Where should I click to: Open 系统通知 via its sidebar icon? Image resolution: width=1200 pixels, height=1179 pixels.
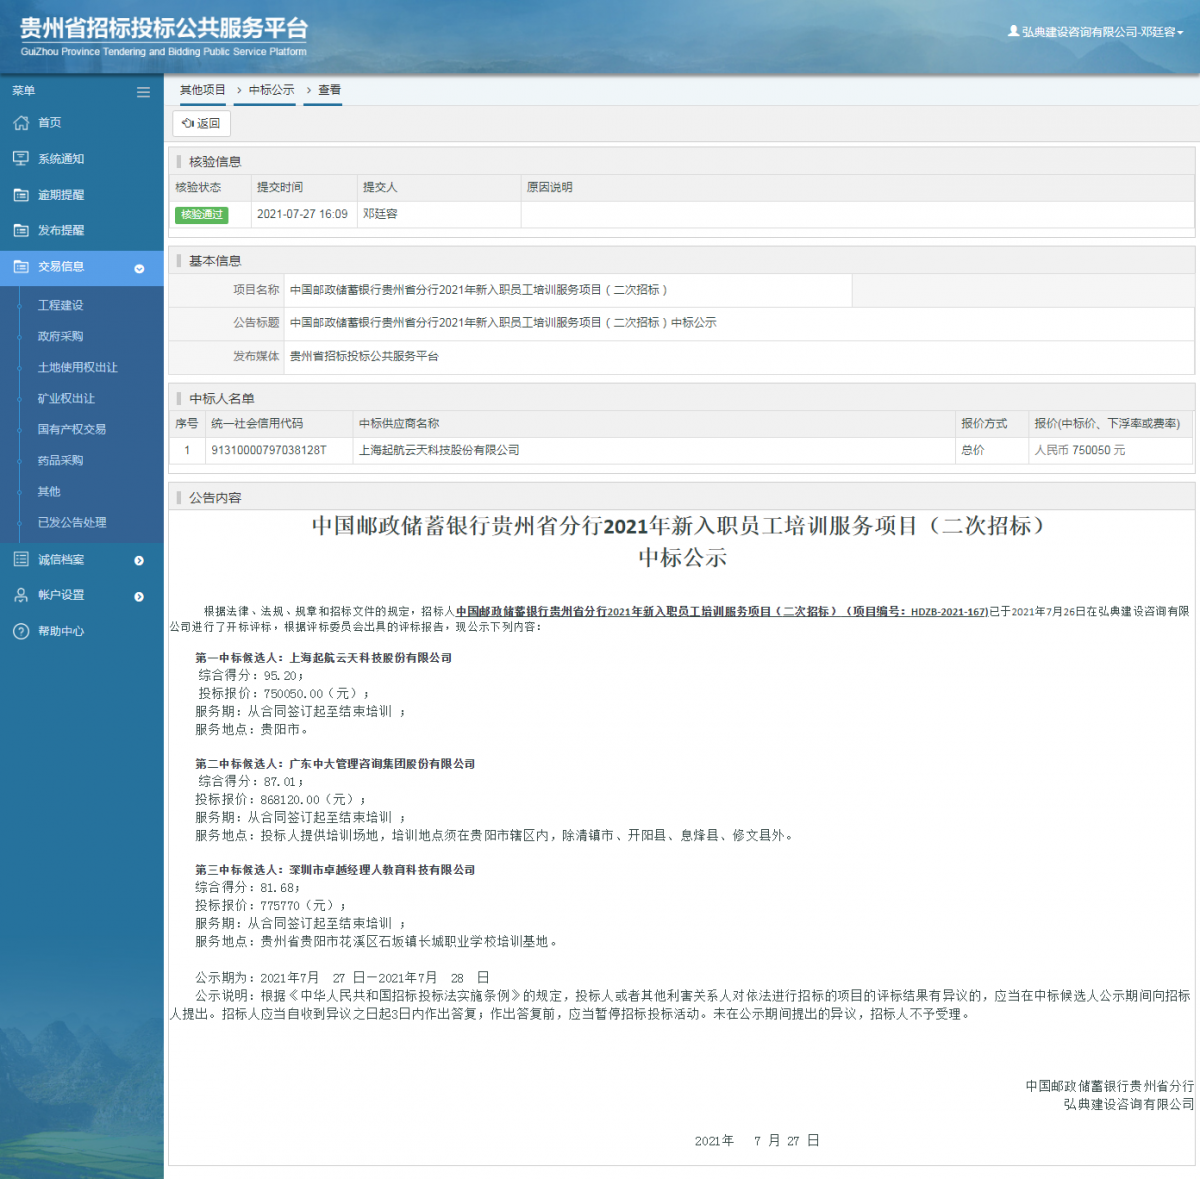pyautogui.click(x=20, y=158)
